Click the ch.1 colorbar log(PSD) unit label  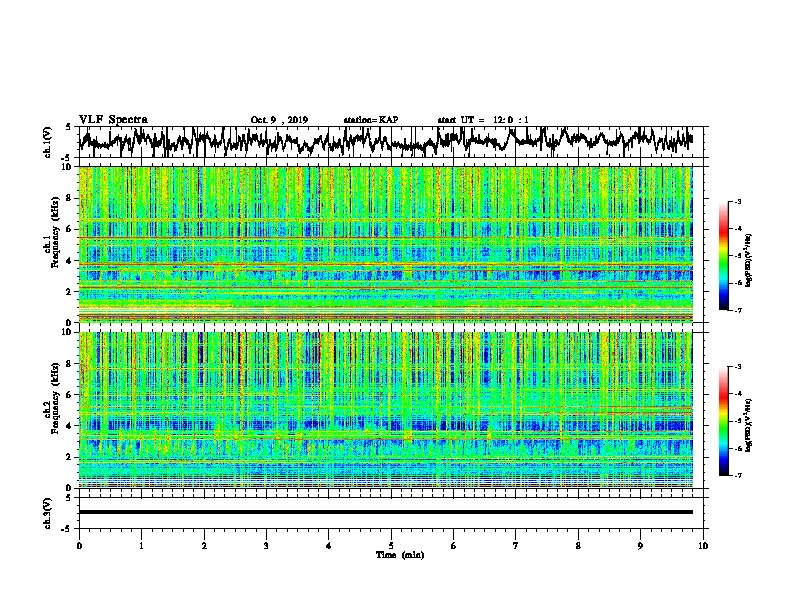(x=749, y=260)
